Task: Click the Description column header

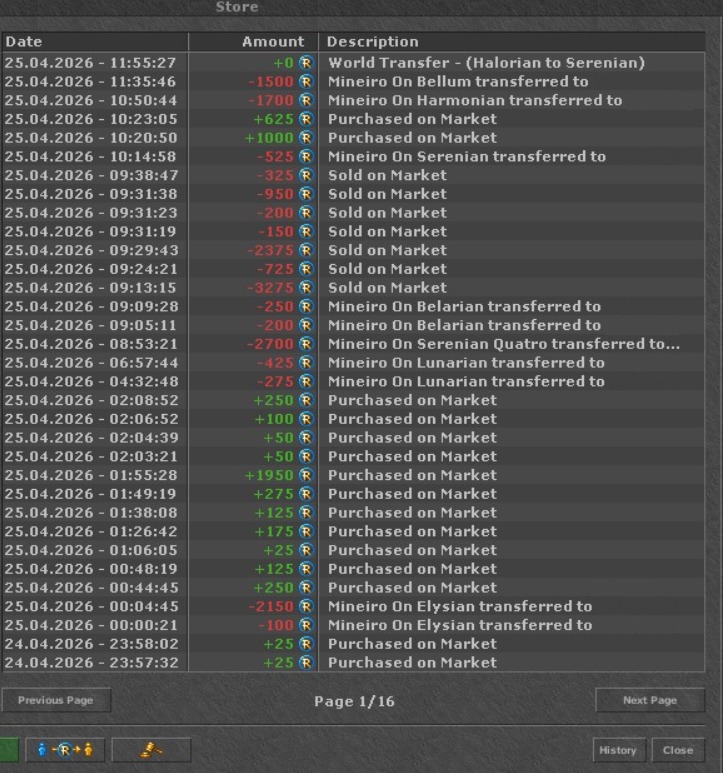Action: click(512, 42)
